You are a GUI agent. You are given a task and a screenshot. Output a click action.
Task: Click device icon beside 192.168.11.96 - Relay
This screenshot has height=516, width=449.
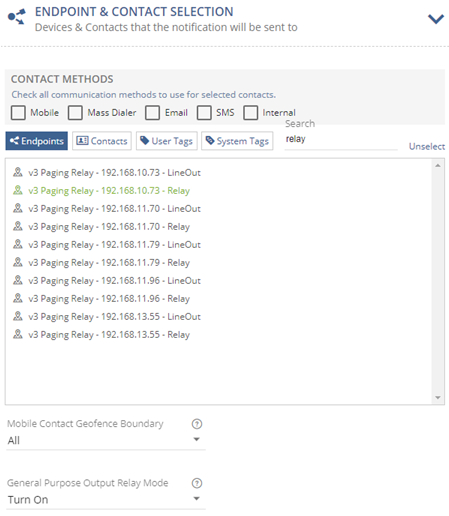(x=18, y=298)
